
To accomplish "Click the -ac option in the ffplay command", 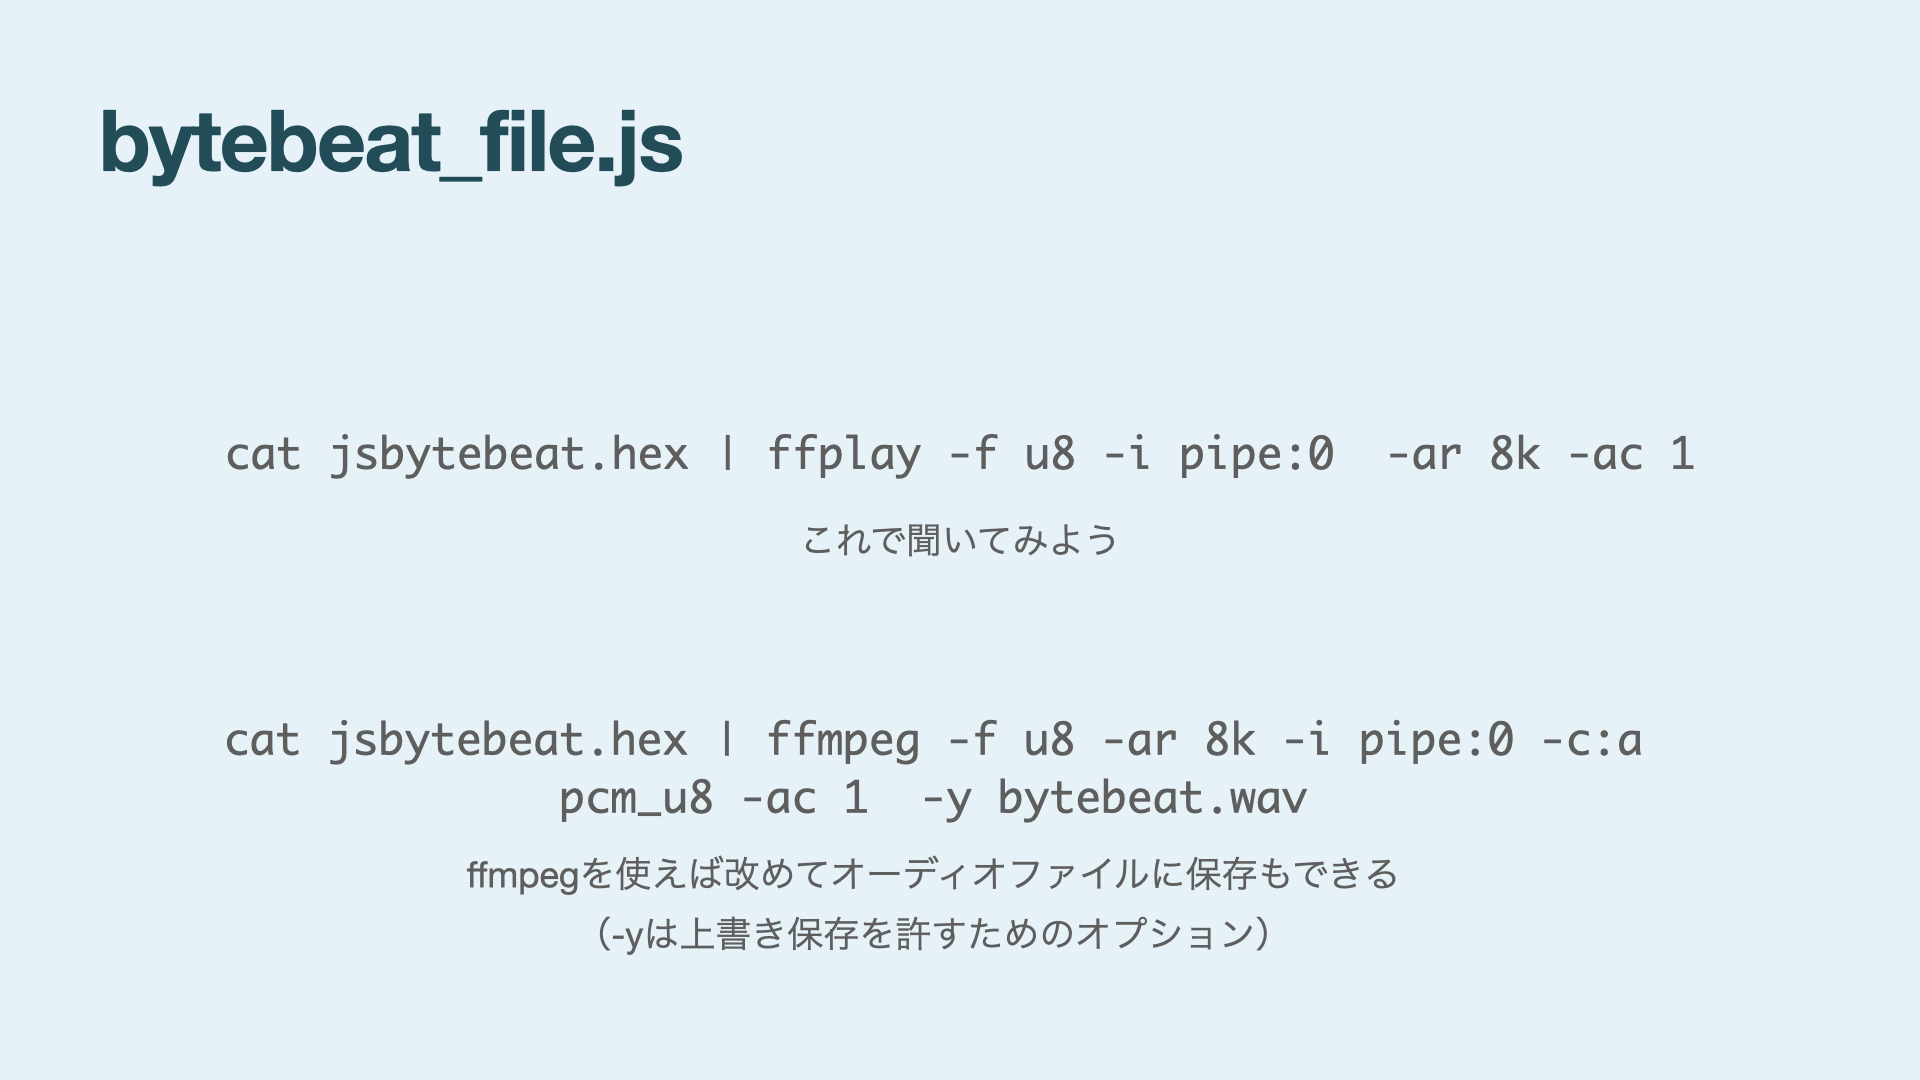I will pos(1604,455).
